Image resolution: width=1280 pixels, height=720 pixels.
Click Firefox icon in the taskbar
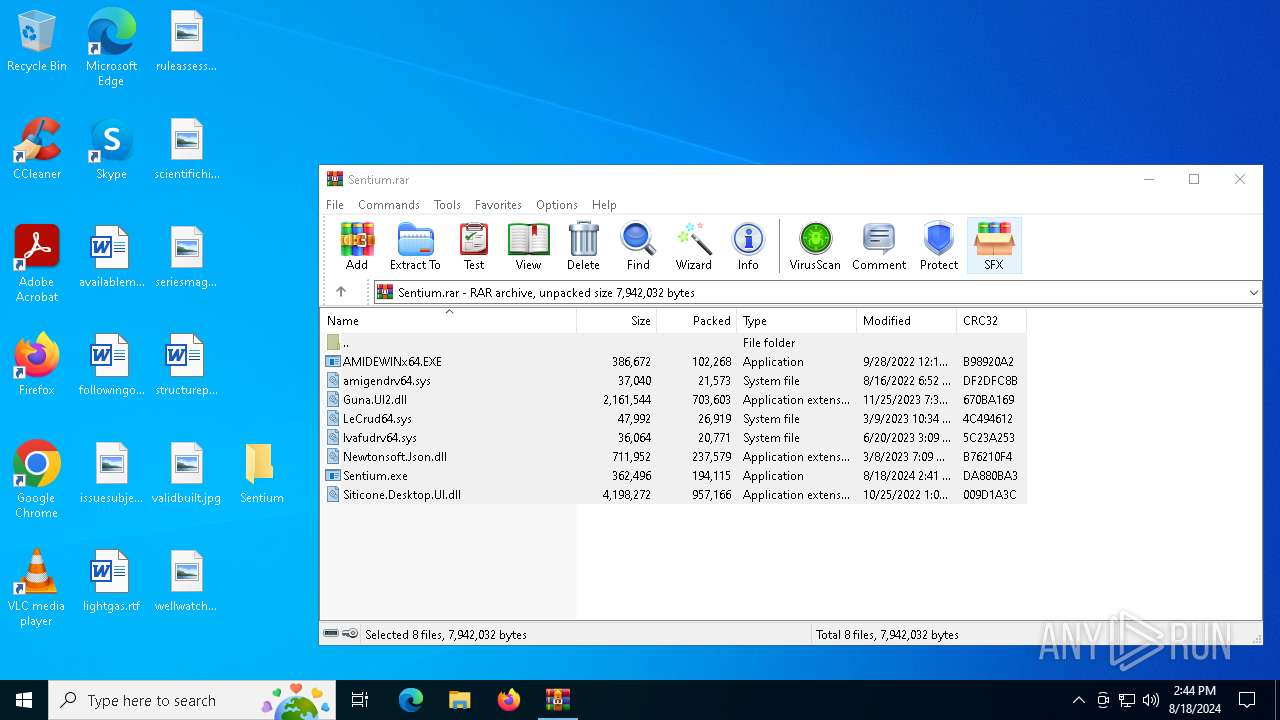tap(508, 700)
